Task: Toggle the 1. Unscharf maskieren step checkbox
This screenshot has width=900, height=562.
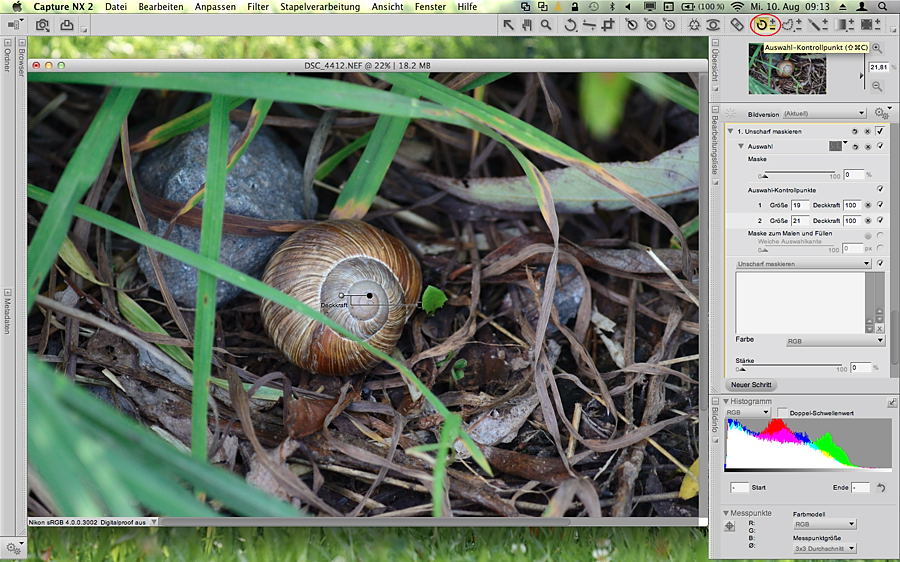Action: click(880, 131)
